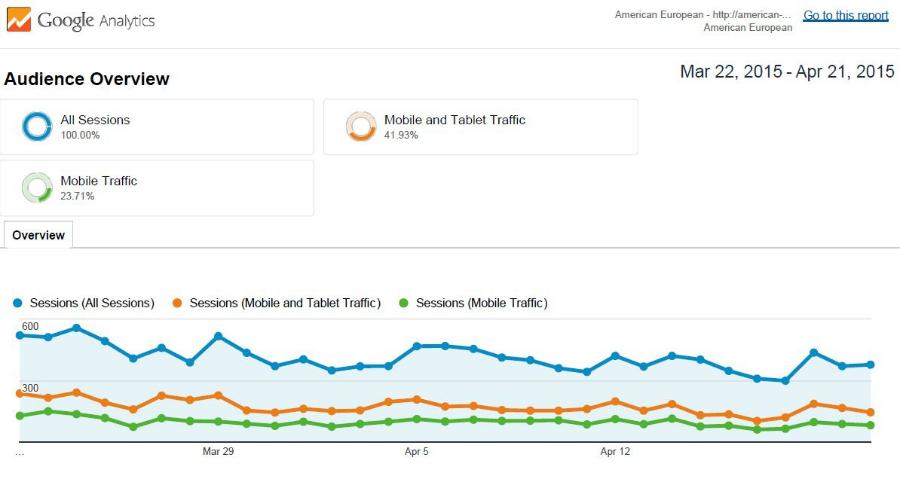Screen dimensions: 900x485
Task: Select the Overview tab
Action: point(38,235)
